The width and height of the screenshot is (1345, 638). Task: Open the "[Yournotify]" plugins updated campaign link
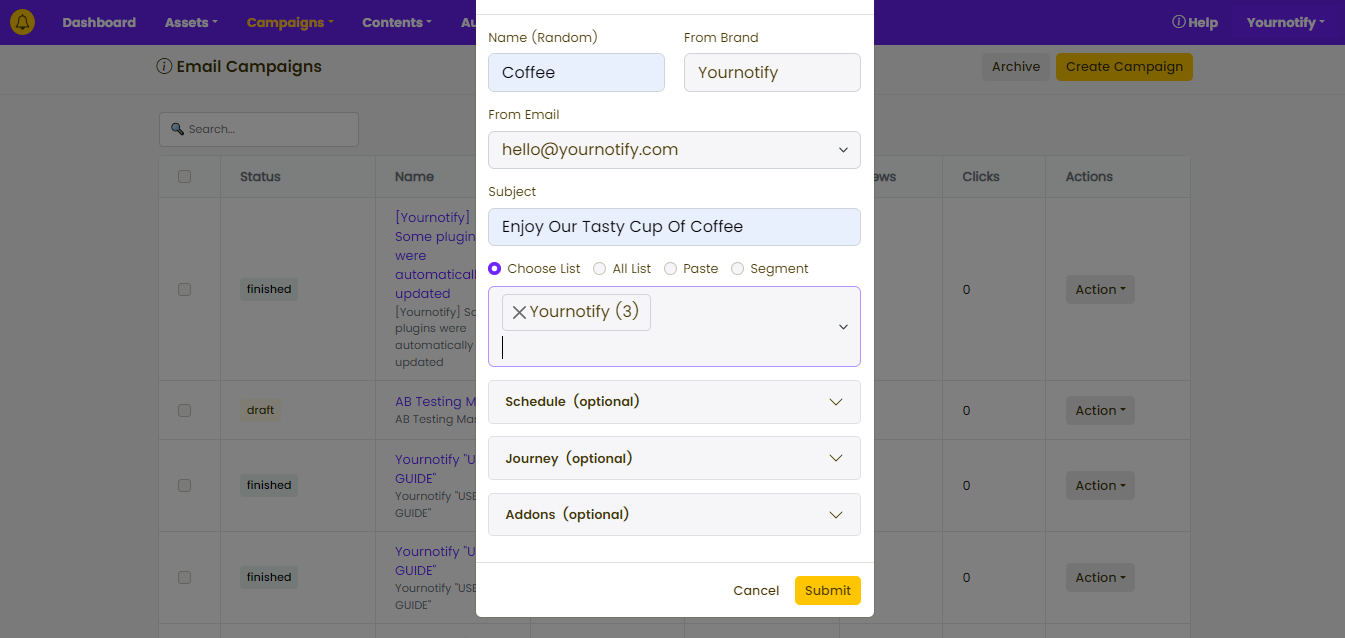435,255
